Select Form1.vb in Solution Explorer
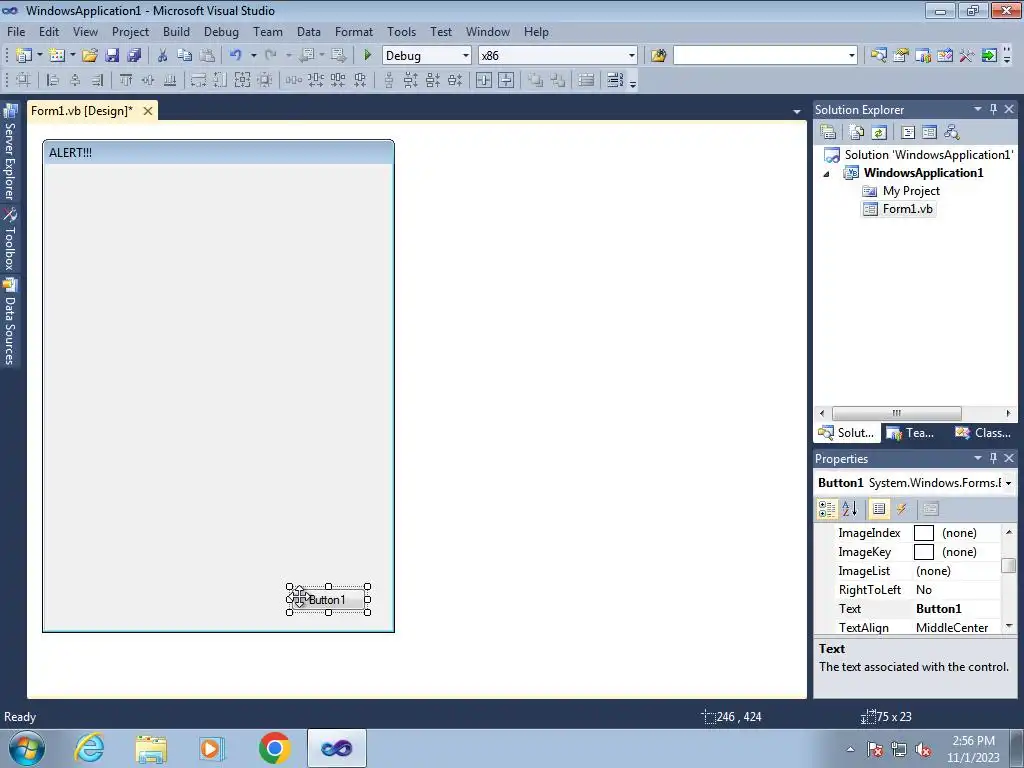 (898, 209)
